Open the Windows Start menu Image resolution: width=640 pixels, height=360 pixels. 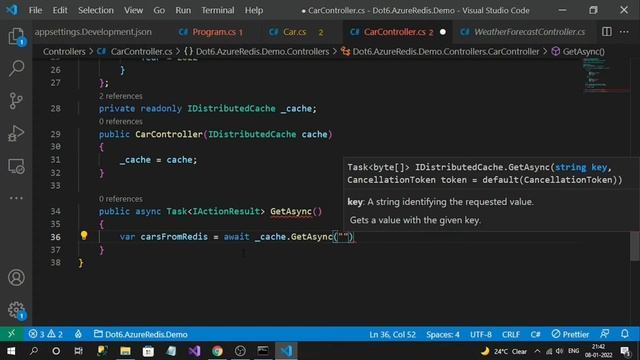11,351
